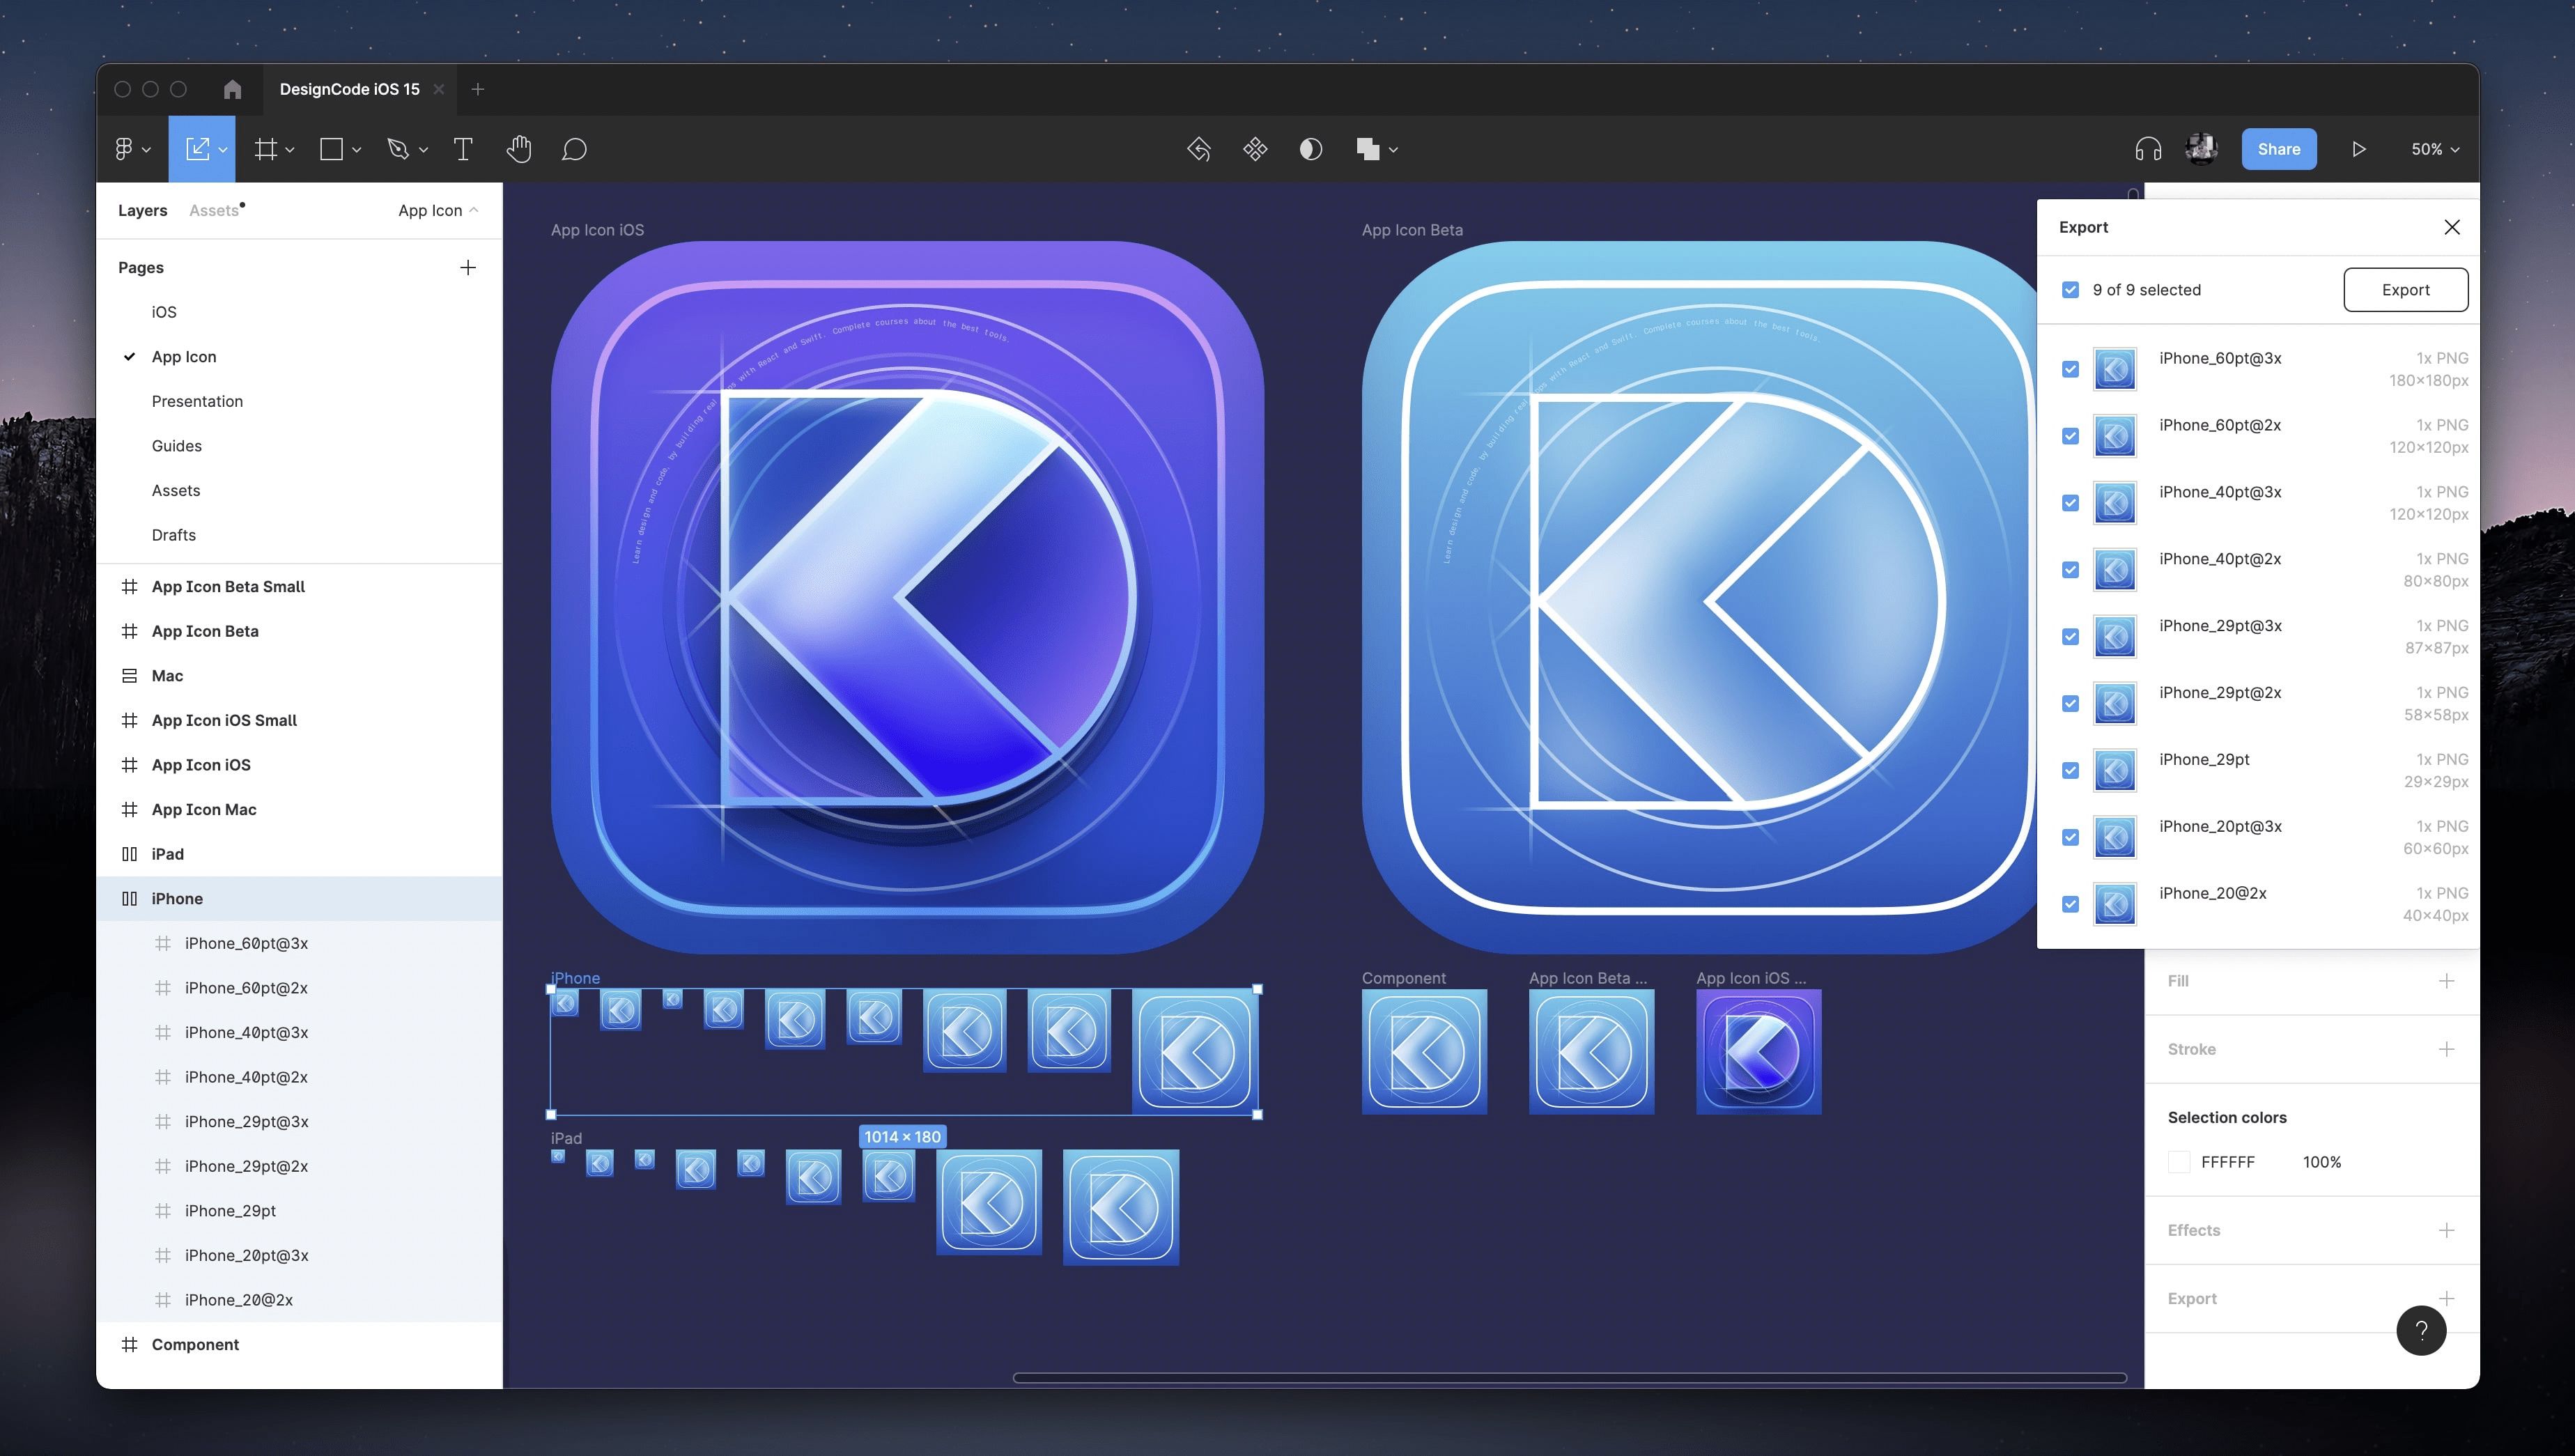Screen dimensions: 2575x1456
Task: Click the Mask (half-circle) icon
Action: (x=1310, y=149)
